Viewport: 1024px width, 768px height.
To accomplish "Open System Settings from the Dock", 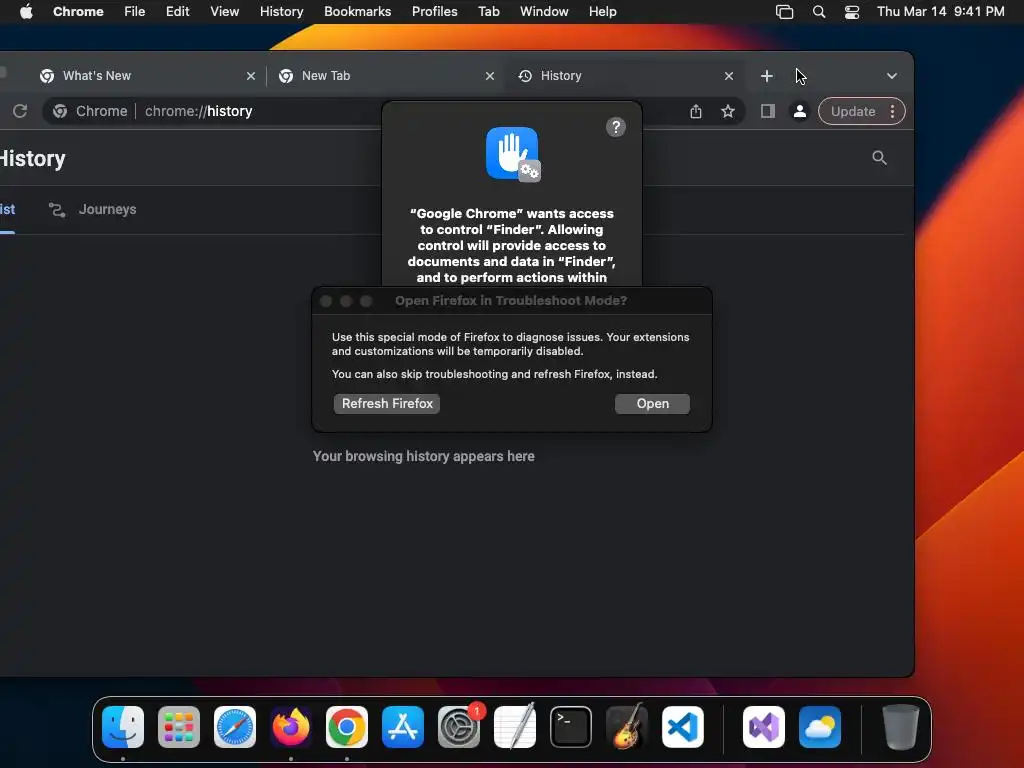I will point(459,727).
